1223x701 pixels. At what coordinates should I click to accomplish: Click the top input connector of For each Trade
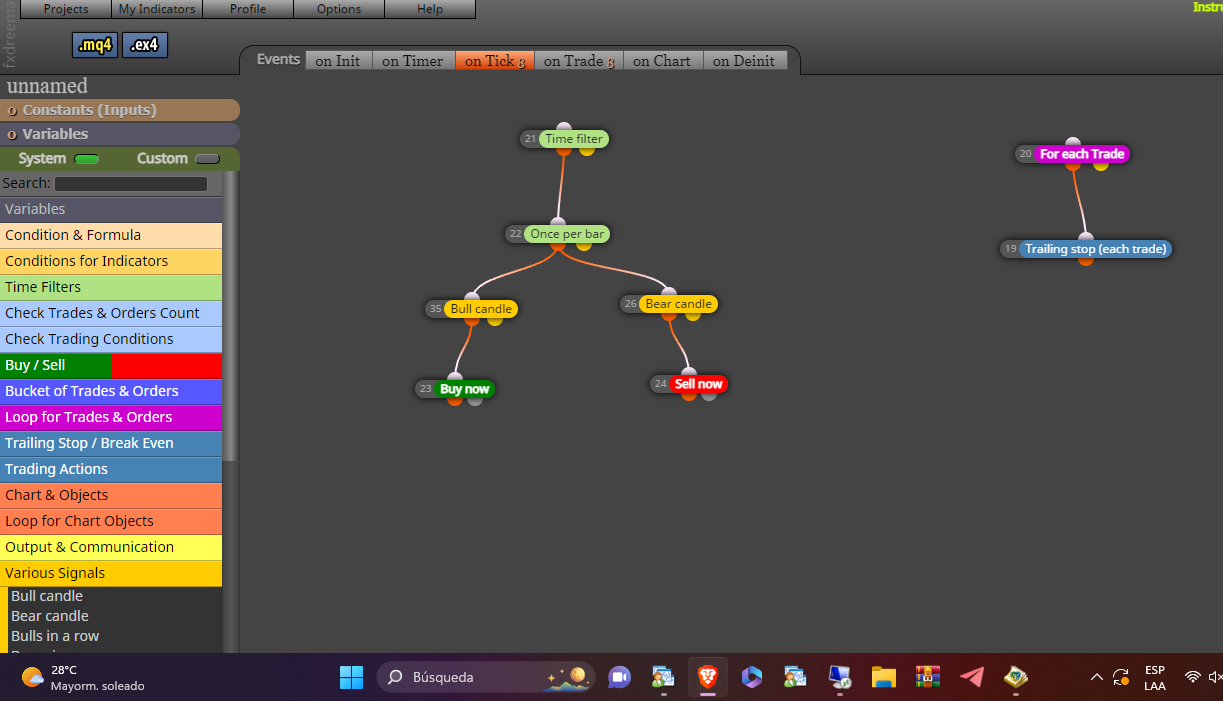(x=1073, y=143)
